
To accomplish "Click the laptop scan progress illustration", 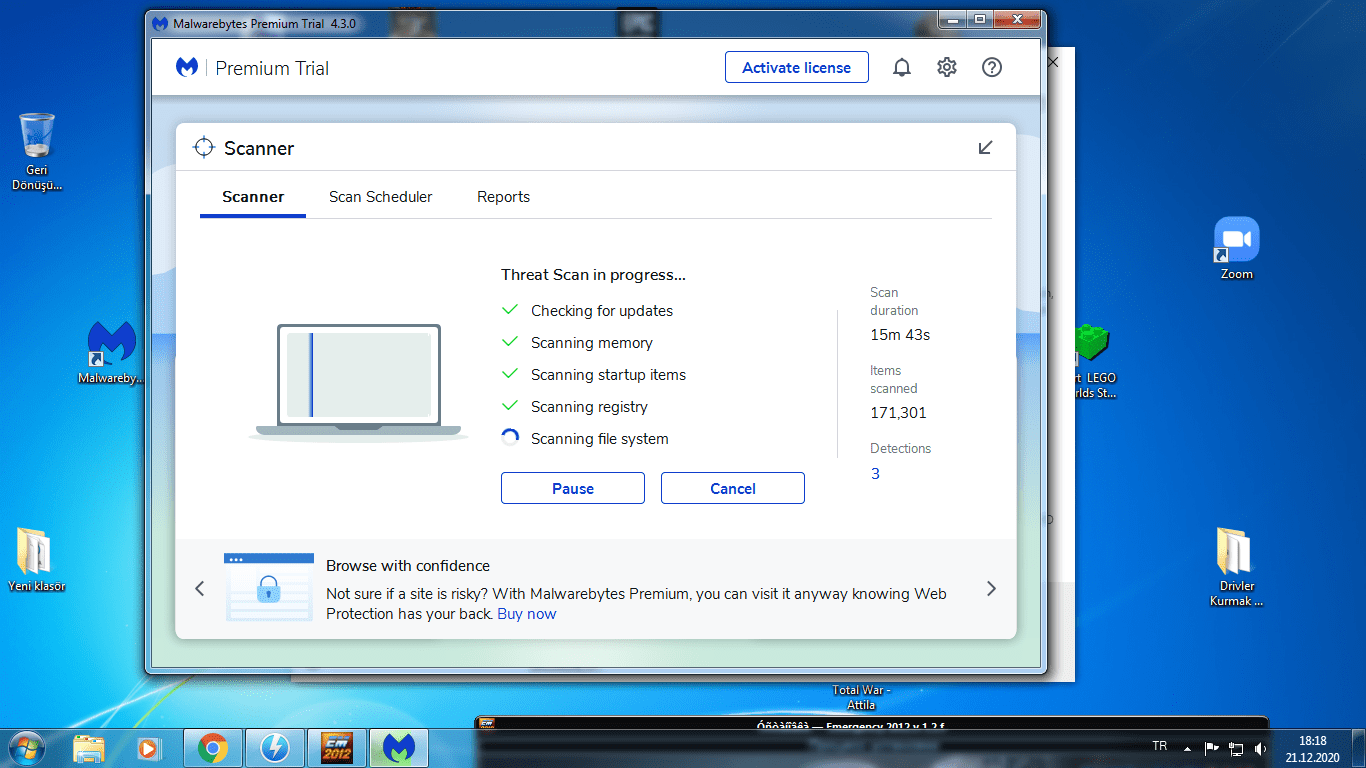I will tap(358, 382).
